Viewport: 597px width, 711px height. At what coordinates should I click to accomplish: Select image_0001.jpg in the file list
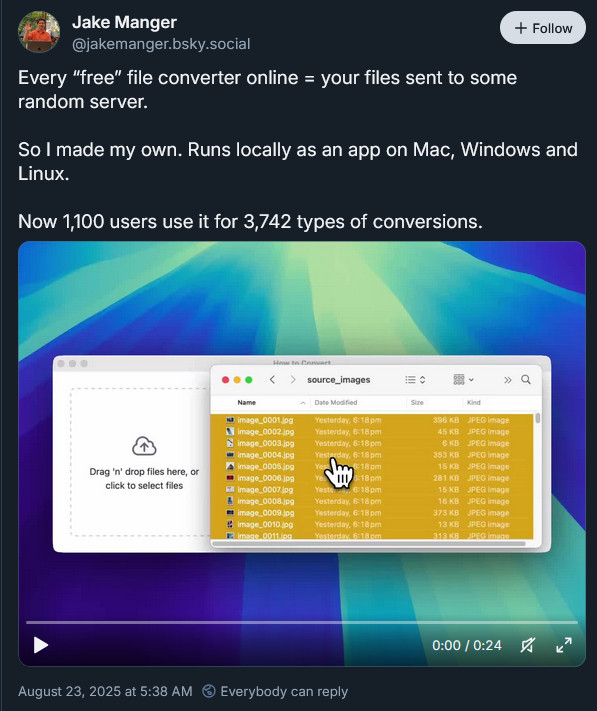pyautogui.click(x=372, y=420)
